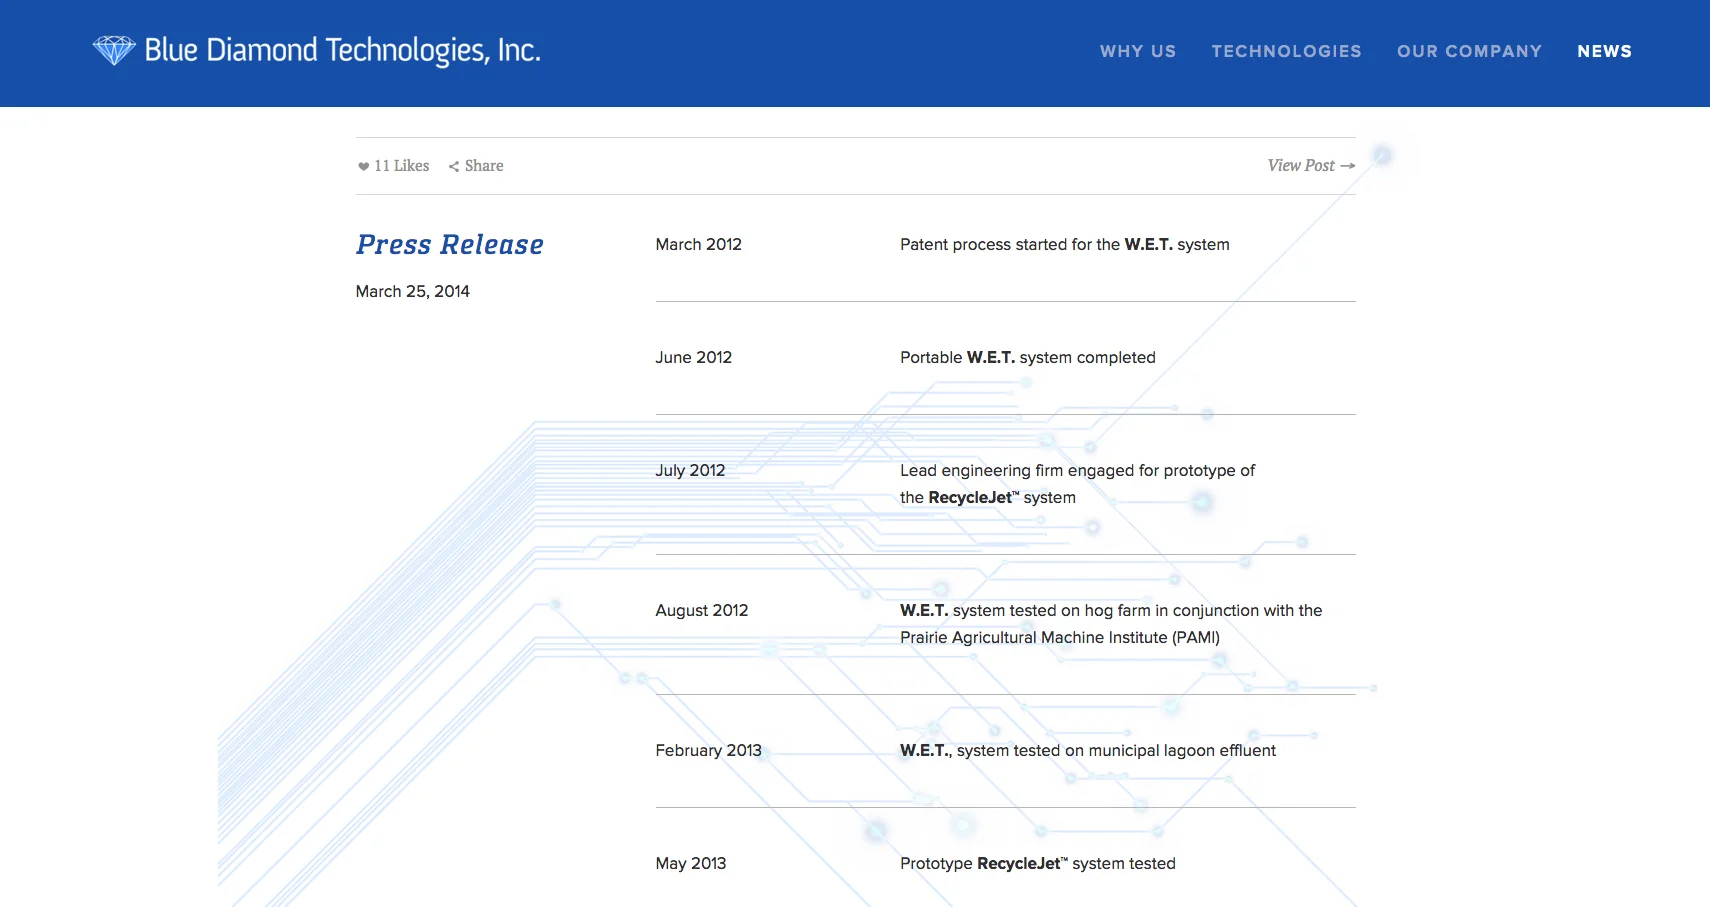Click the blue diamond logo icon

(114, 50)
